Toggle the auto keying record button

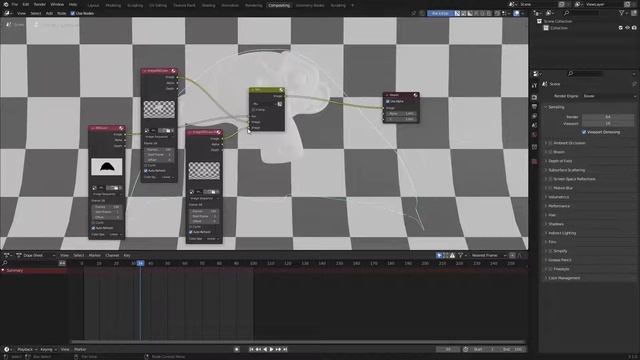(237, 349)
